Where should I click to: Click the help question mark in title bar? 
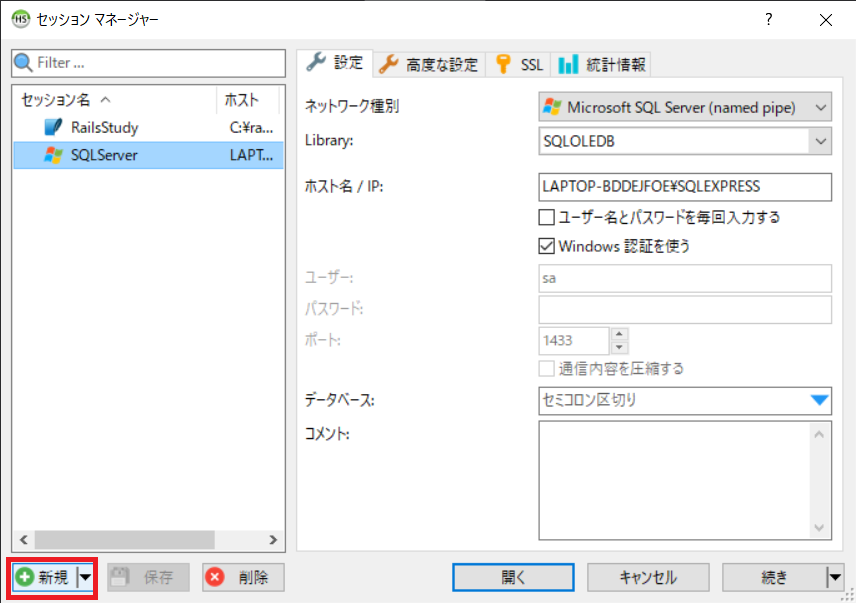769,20
